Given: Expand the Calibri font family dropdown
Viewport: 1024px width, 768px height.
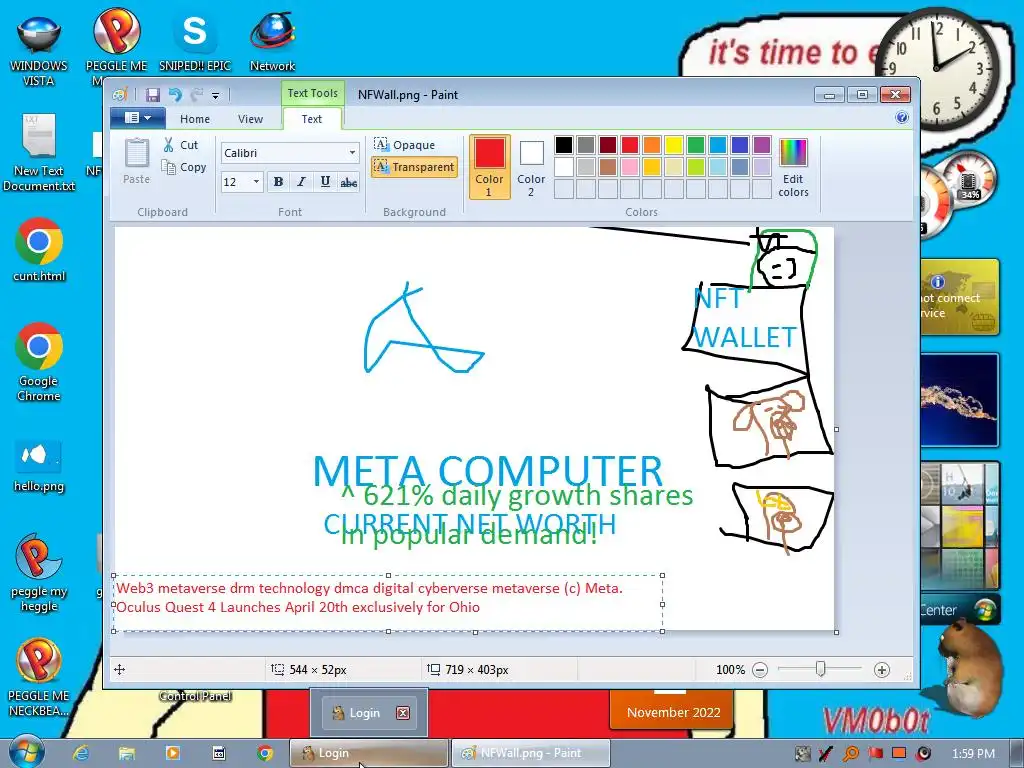Looking at the screenshot, I should coord(353,153).
